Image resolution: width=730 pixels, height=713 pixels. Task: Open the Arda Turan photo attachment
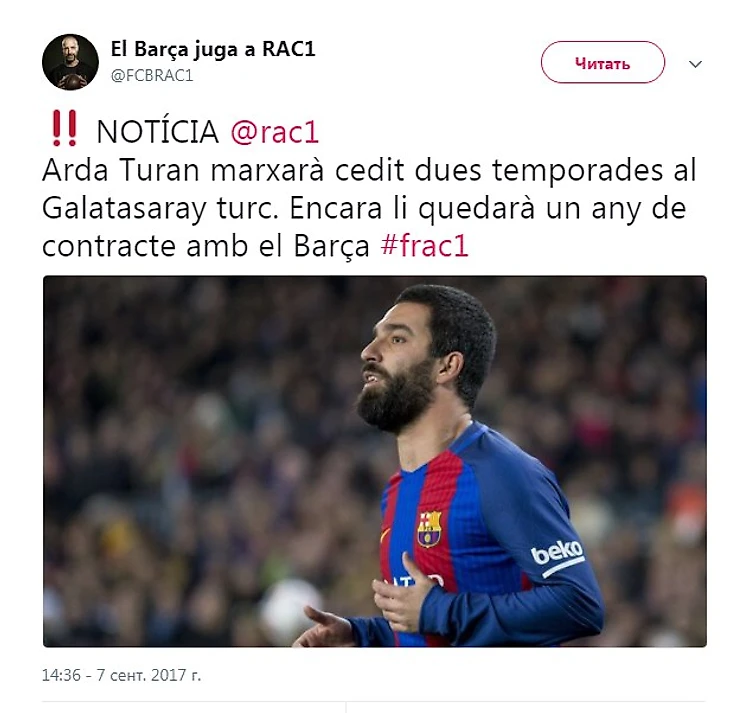pyautogui.click(x=375, y=461)
